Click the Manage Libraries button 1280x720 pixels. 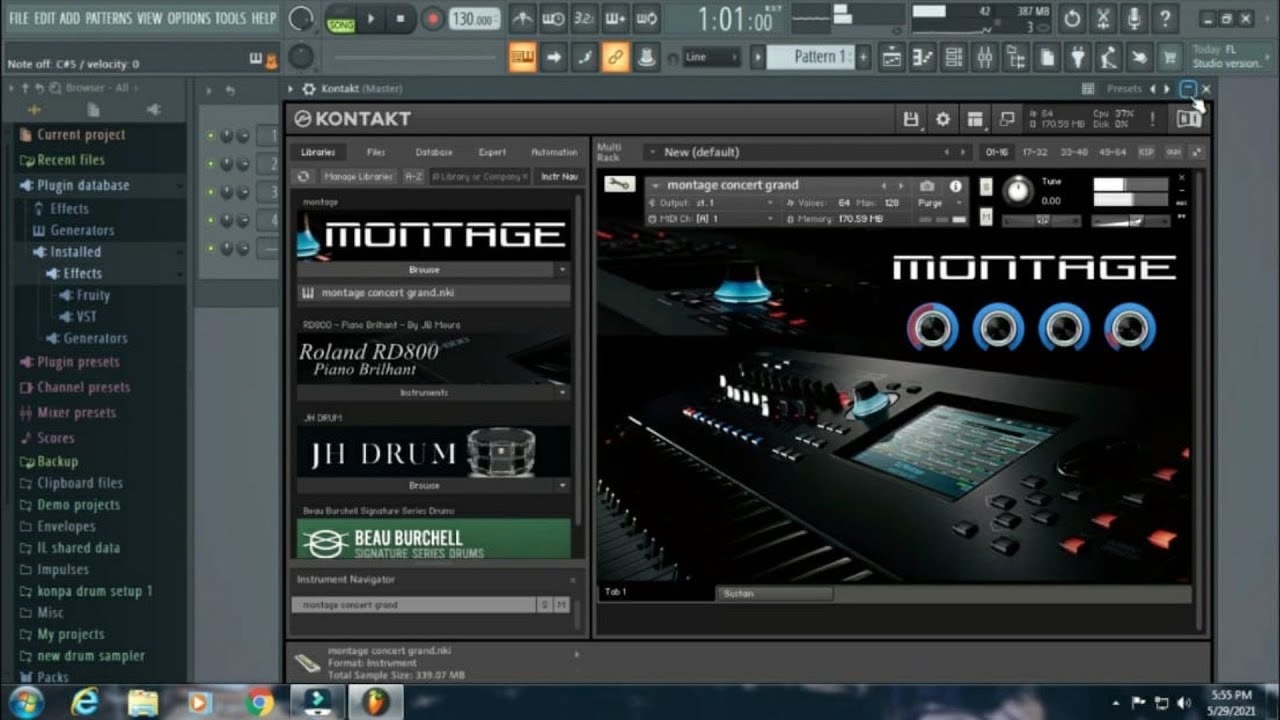(x=358, y=176)
